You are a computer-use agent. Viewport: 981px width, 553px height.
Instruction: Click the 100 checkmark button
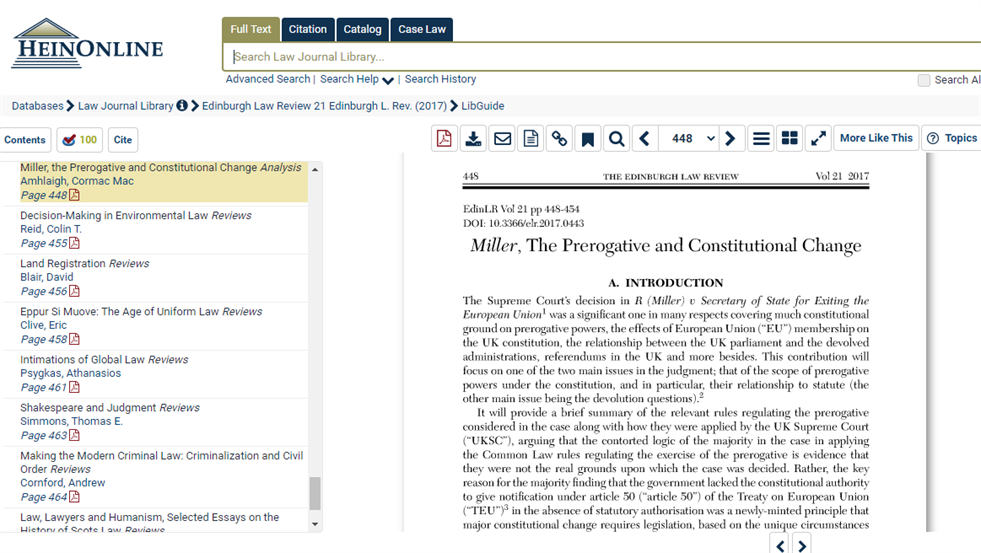(x=79, y=140)
